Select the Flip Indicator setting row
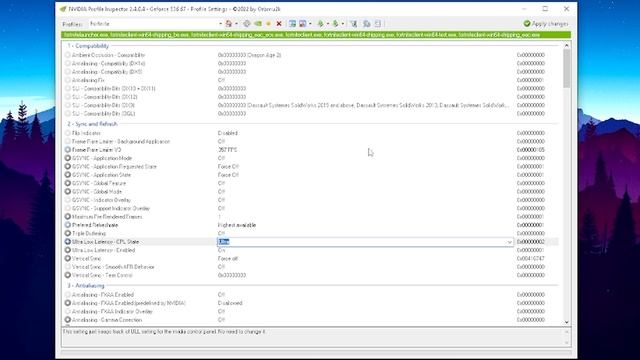The width and height of the screenshot is (640, 360). 310,133
